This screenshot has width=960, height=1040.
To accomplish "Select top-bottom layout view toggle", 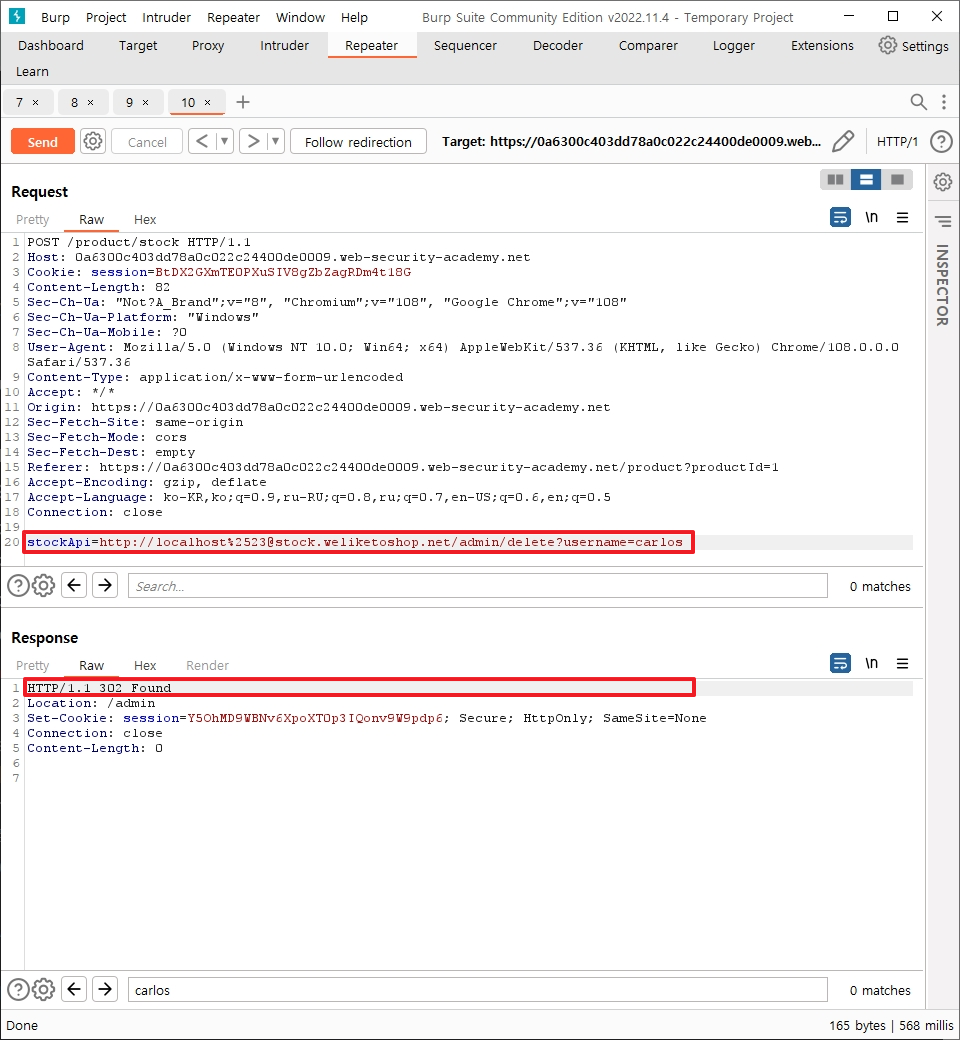I will [866, 180].
